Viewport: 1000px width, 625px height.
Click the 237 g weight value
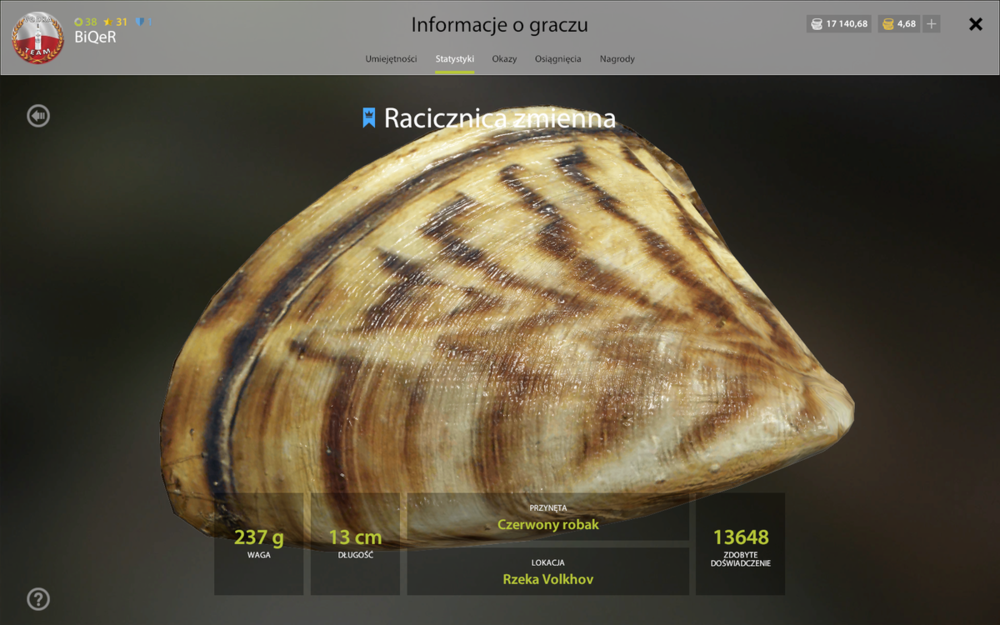pyautogui.click(x=258, y=537)
